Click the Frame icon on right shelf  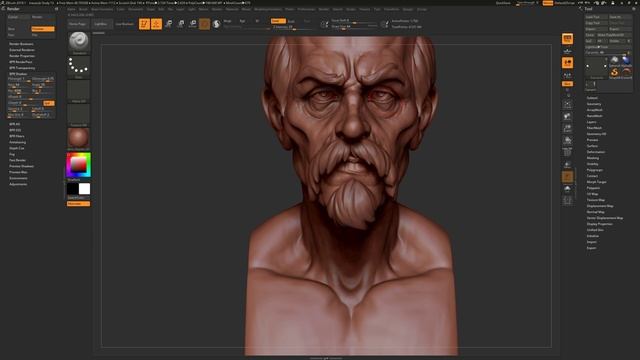point(567,104)
